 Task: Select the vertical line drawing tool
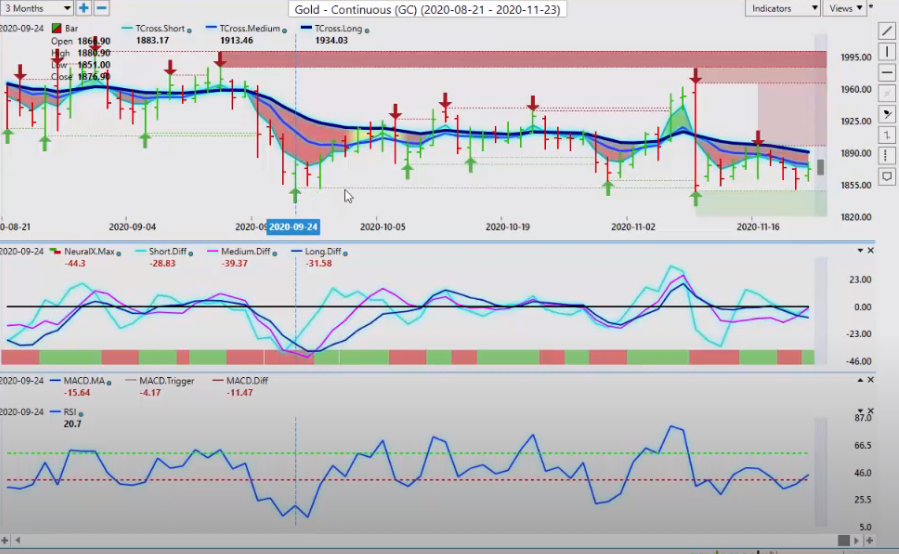coord(887,52)
